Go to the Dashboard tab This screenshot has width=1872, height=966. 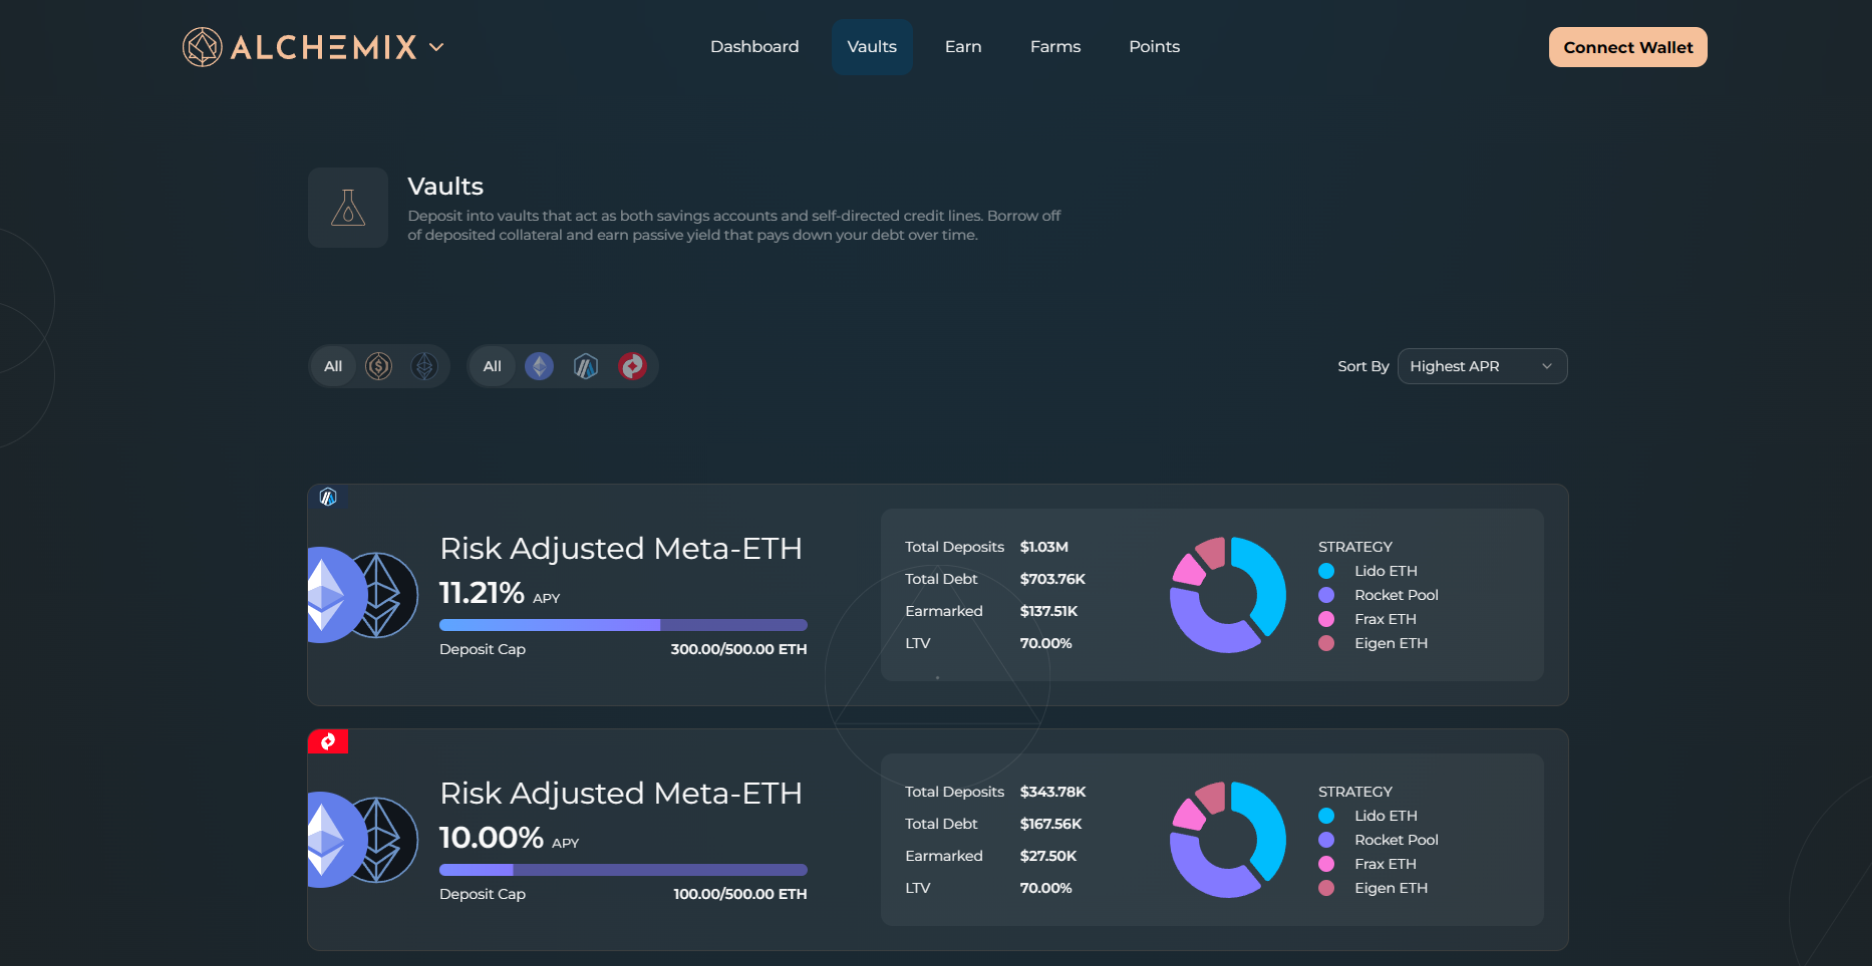point(754,47)
